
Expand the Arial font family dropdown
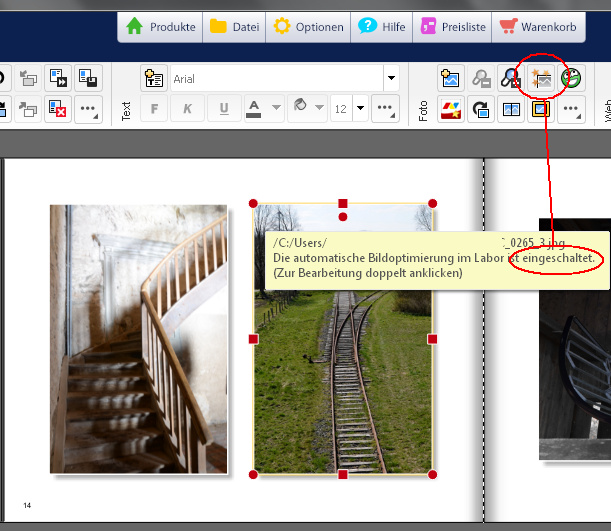[x=390, y=78]
